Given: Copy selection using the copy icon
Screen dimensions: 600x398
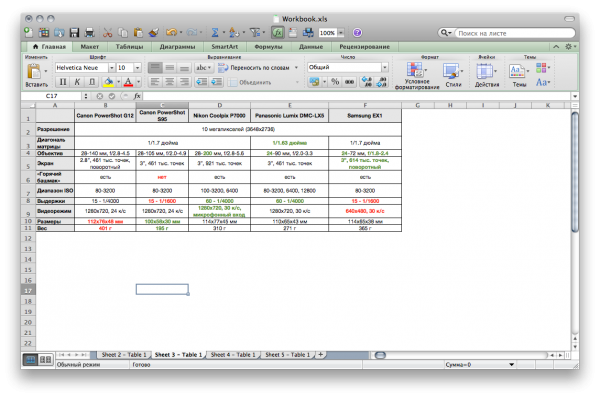Looking at the screenshot, I should [123, 33].
